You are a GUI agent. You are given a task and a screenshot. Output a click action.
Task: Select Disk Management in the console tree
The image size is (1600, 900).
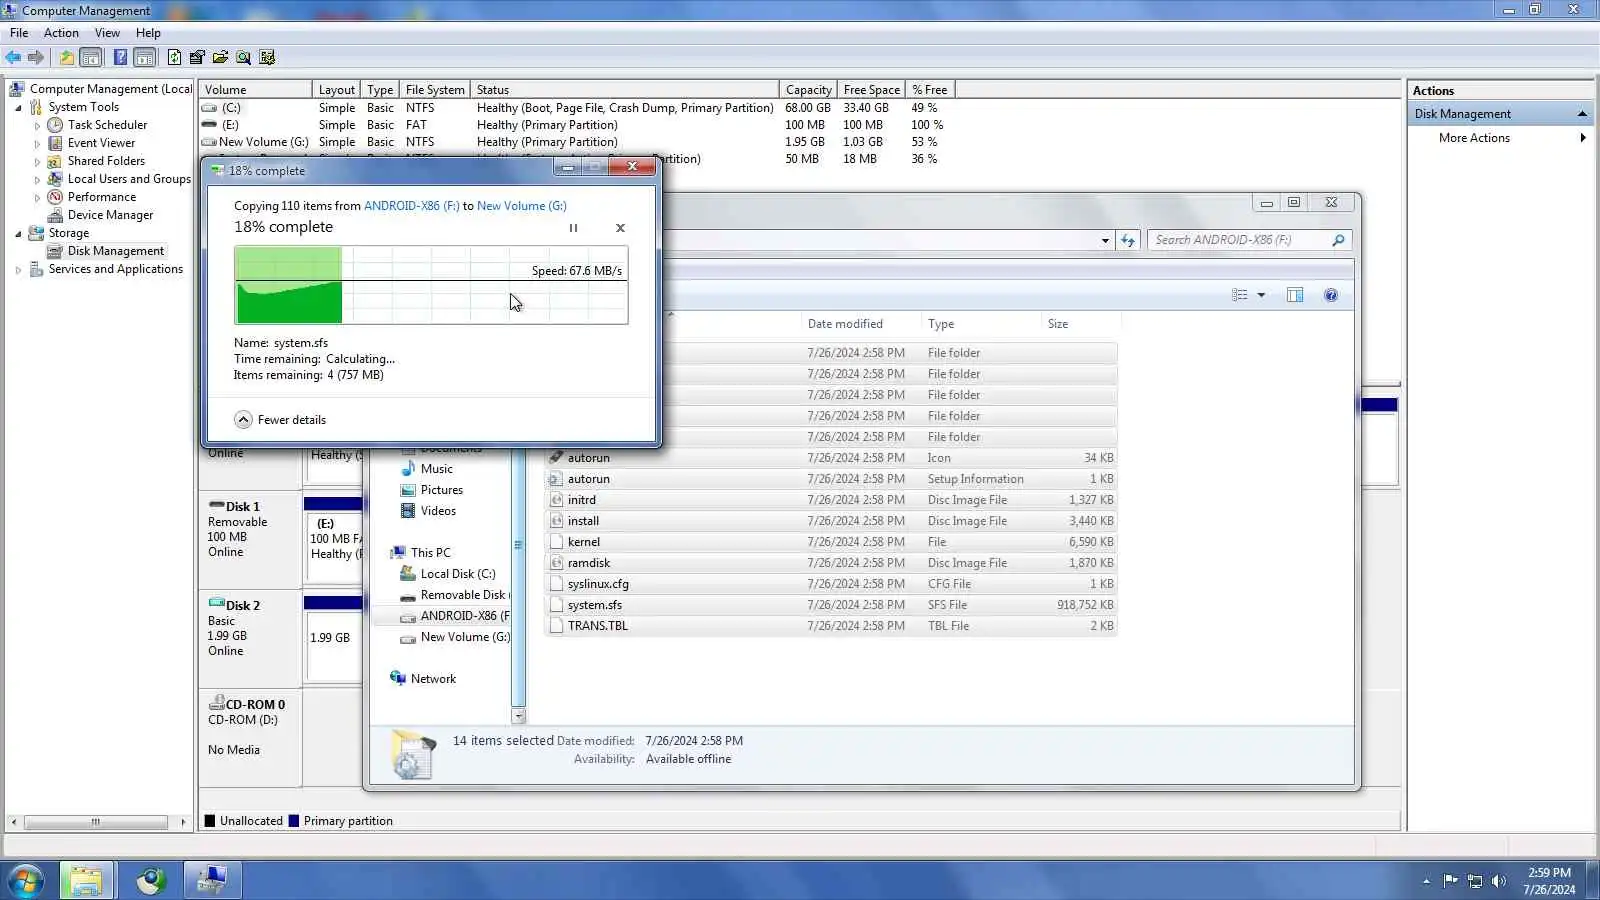point(115,251)
